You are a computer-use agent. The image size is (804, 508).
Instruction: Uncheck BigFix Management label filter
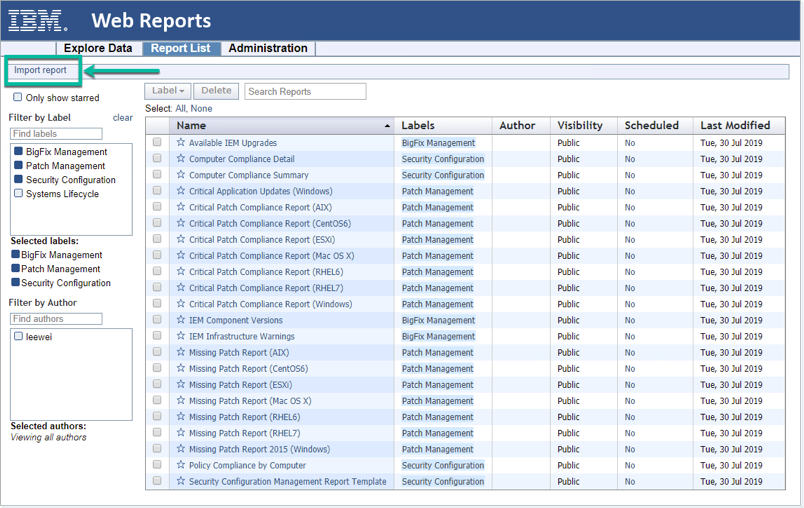point(18,151)
